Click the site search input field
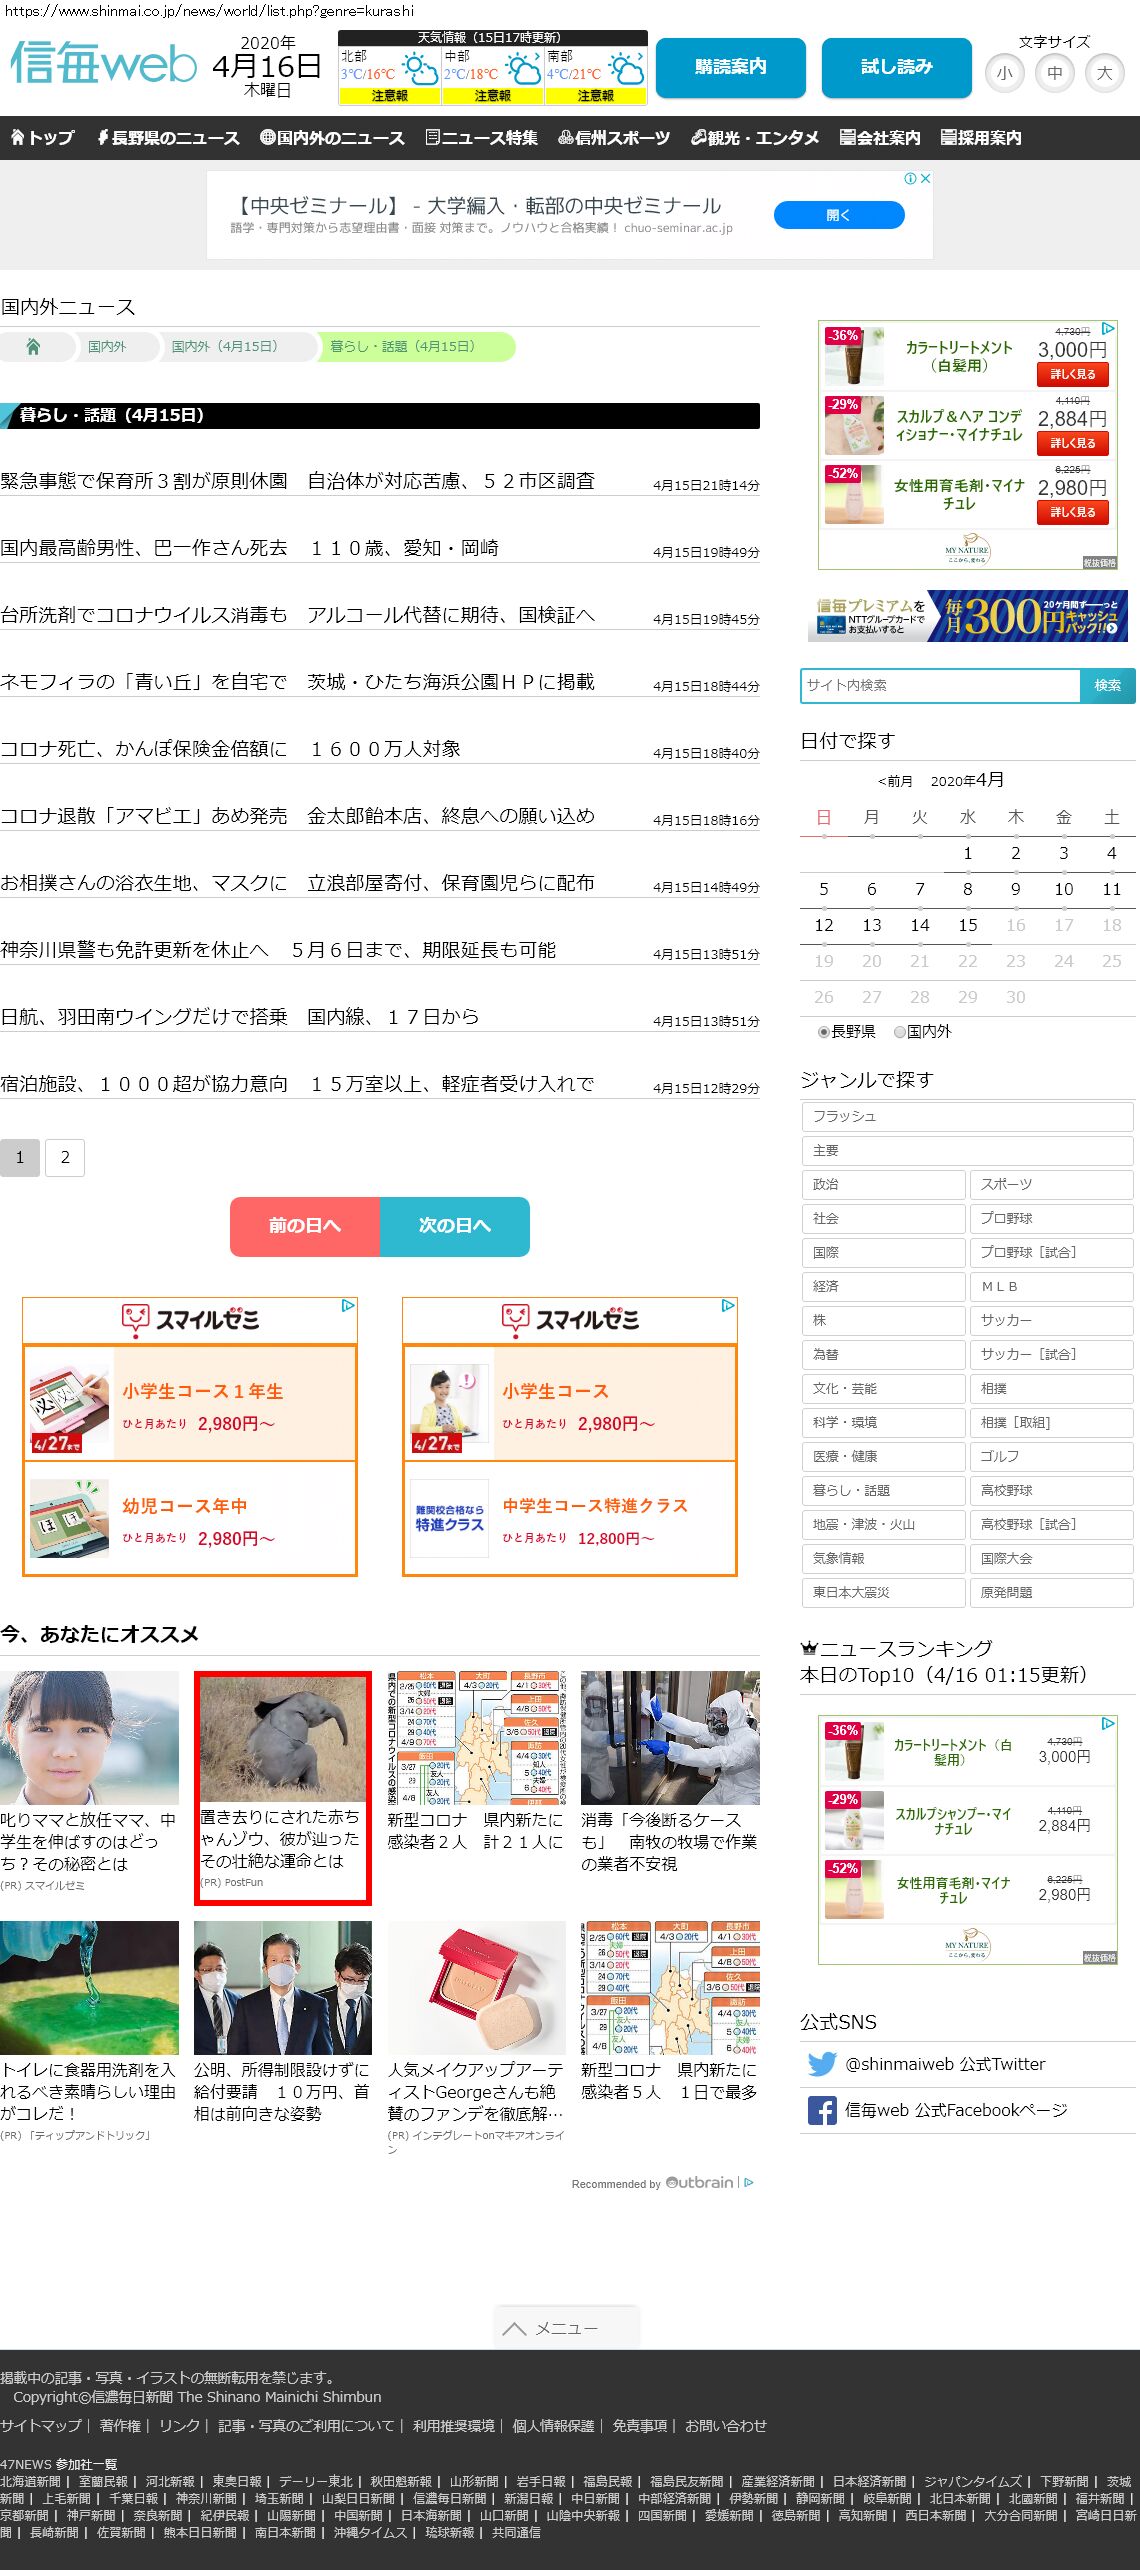Image resolution: width=1140 pixels, height=2570 pixels. pos(939,685)
